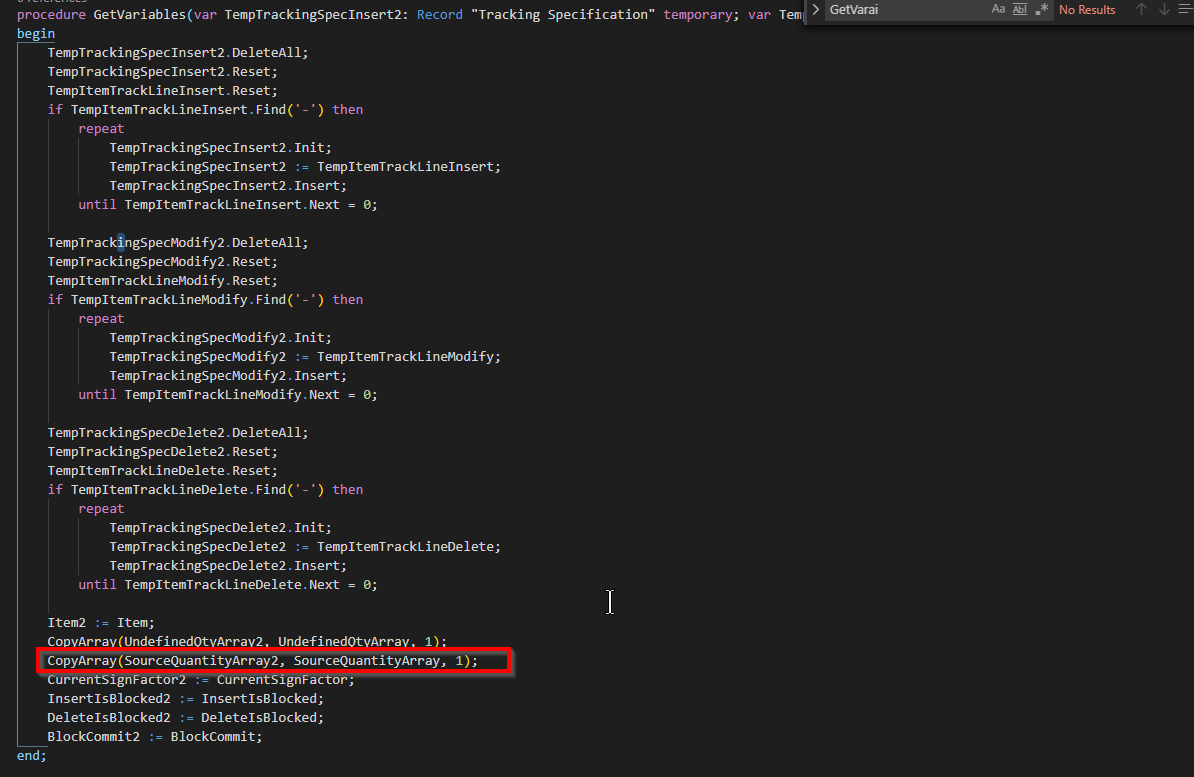Click the 'repeat' keyword under Modify block
The height and width of the screenshot is (777, 1194).
pyautogui.click(x=101, y=318)
